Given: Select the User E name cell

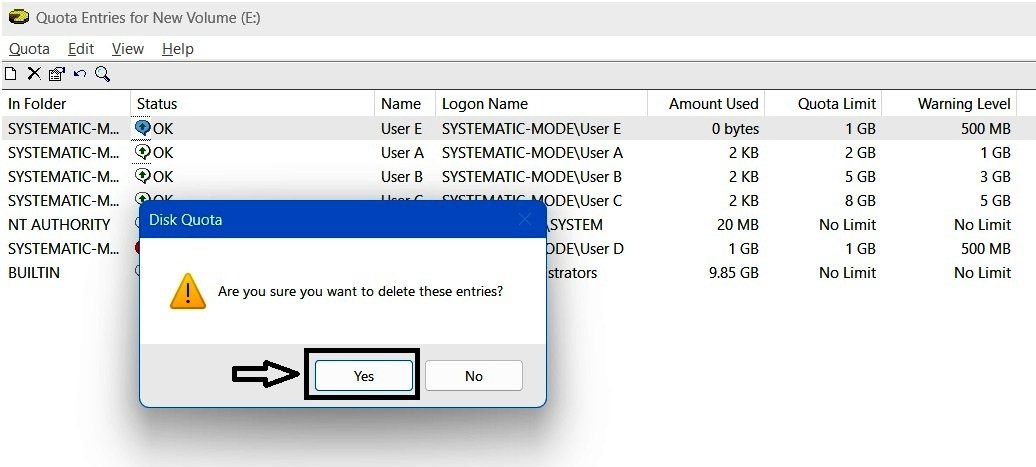Looking at the screenshot, I should tap(402, 129).
